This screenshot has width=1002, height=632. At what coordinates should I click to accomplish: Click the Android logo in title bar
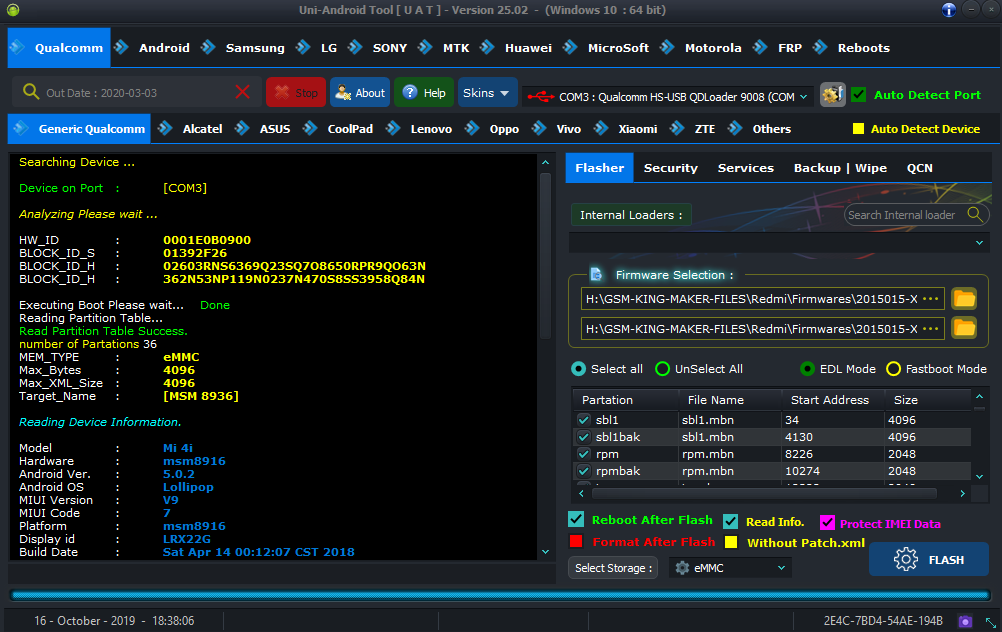pos(13,10)
